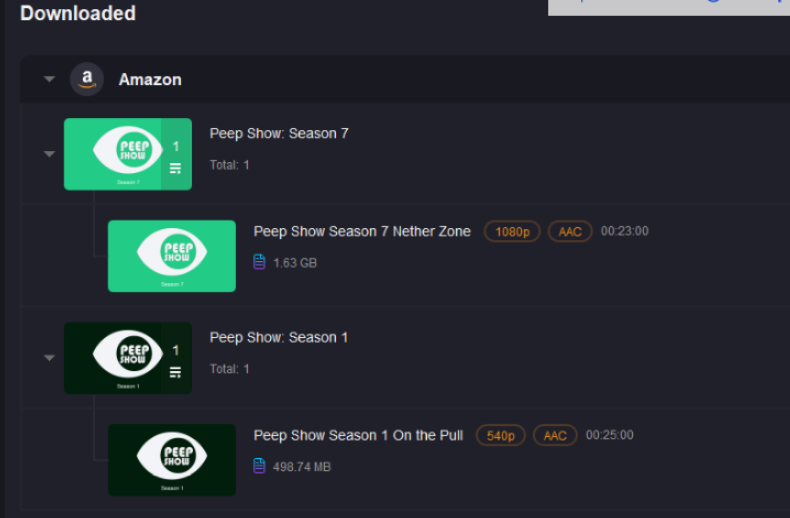Click the dark Season 1 series thumbnail

(x=128, y=358)
